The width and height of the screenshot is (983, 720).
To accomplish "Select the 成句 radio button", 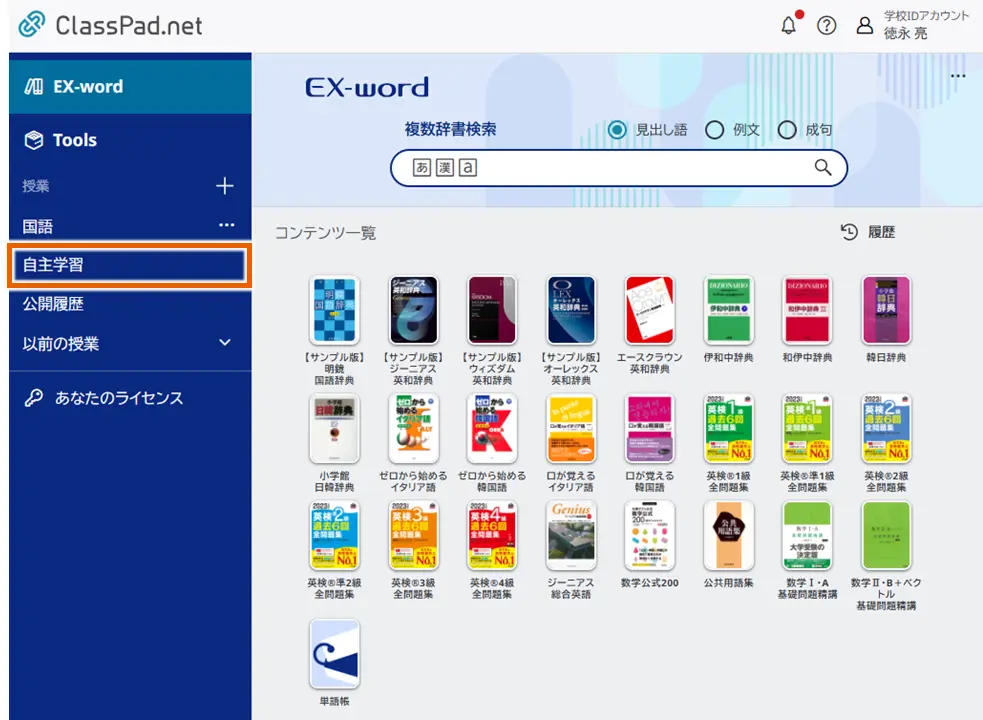I will [787, 130].
